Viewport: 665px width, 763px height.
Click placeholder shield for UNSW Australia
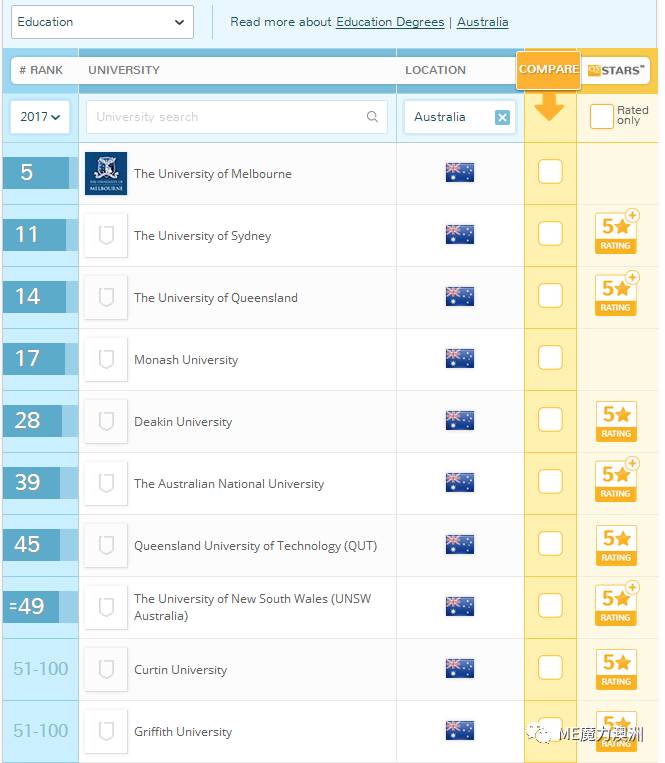106,607
